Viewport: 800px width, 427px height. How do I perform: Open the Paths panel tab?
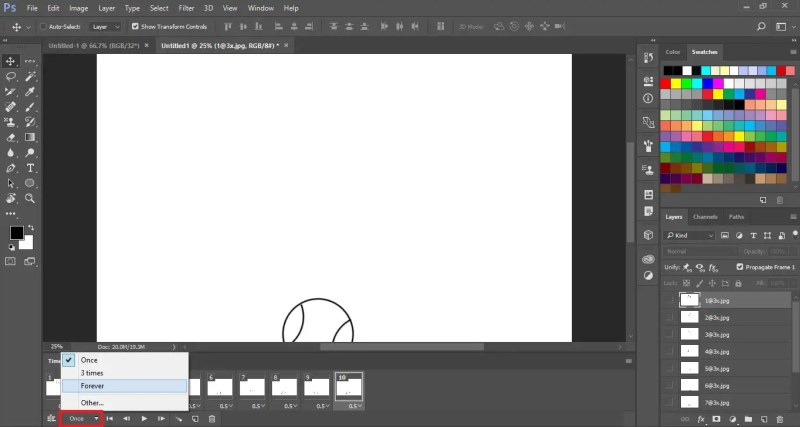(x=736, y=217)
